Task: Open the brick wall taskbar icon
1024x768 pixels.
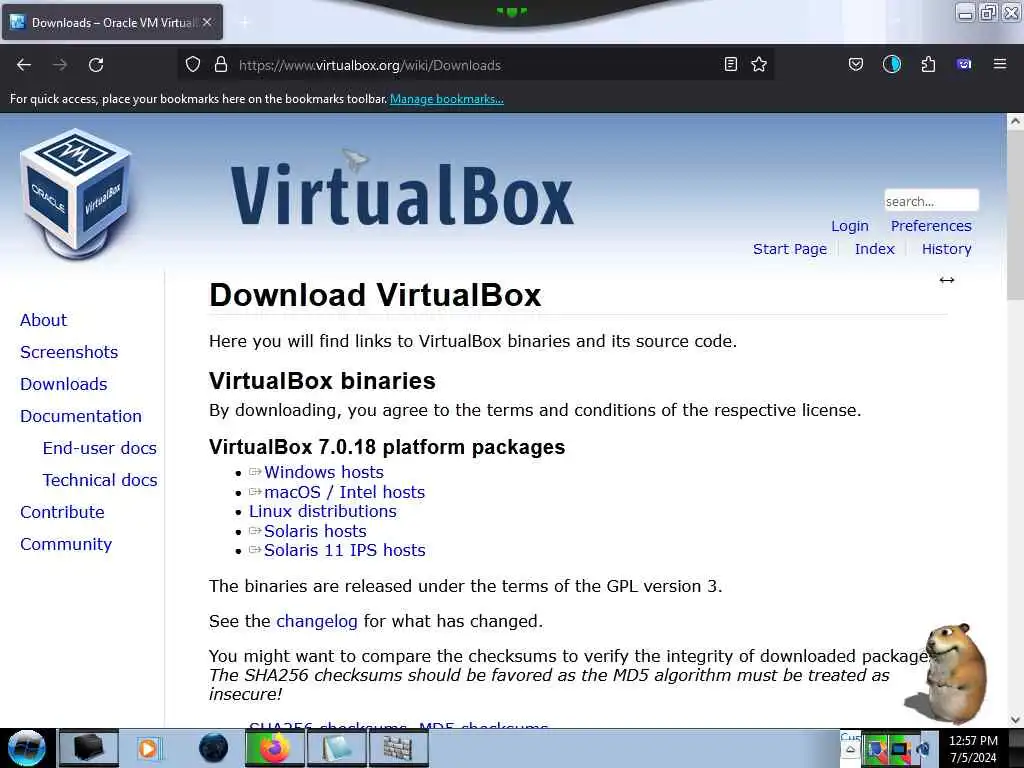Action: pos(399,748)
